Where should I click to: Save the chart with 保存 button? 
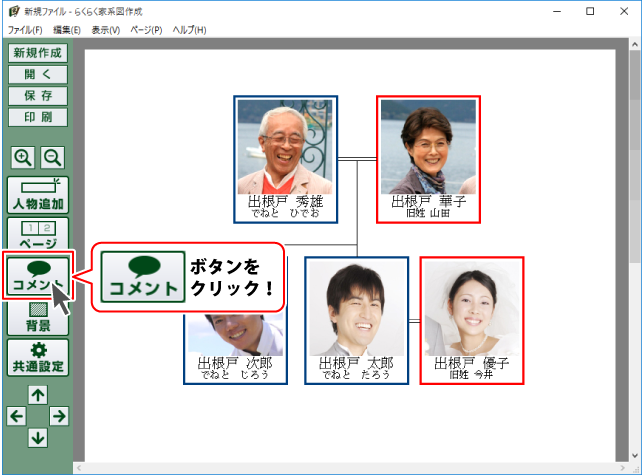click(38, 96)
